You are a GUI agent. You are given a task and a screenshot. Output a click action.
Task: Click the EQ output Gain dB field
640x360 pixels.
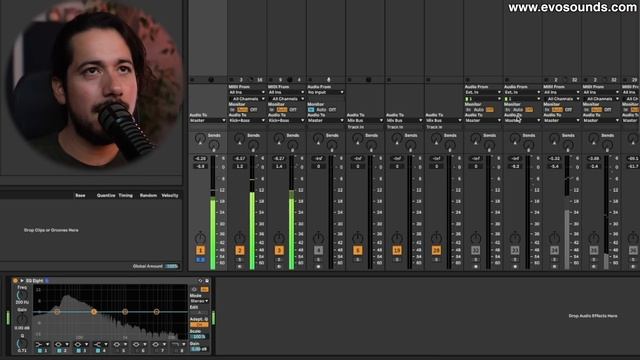coord(199,349)
